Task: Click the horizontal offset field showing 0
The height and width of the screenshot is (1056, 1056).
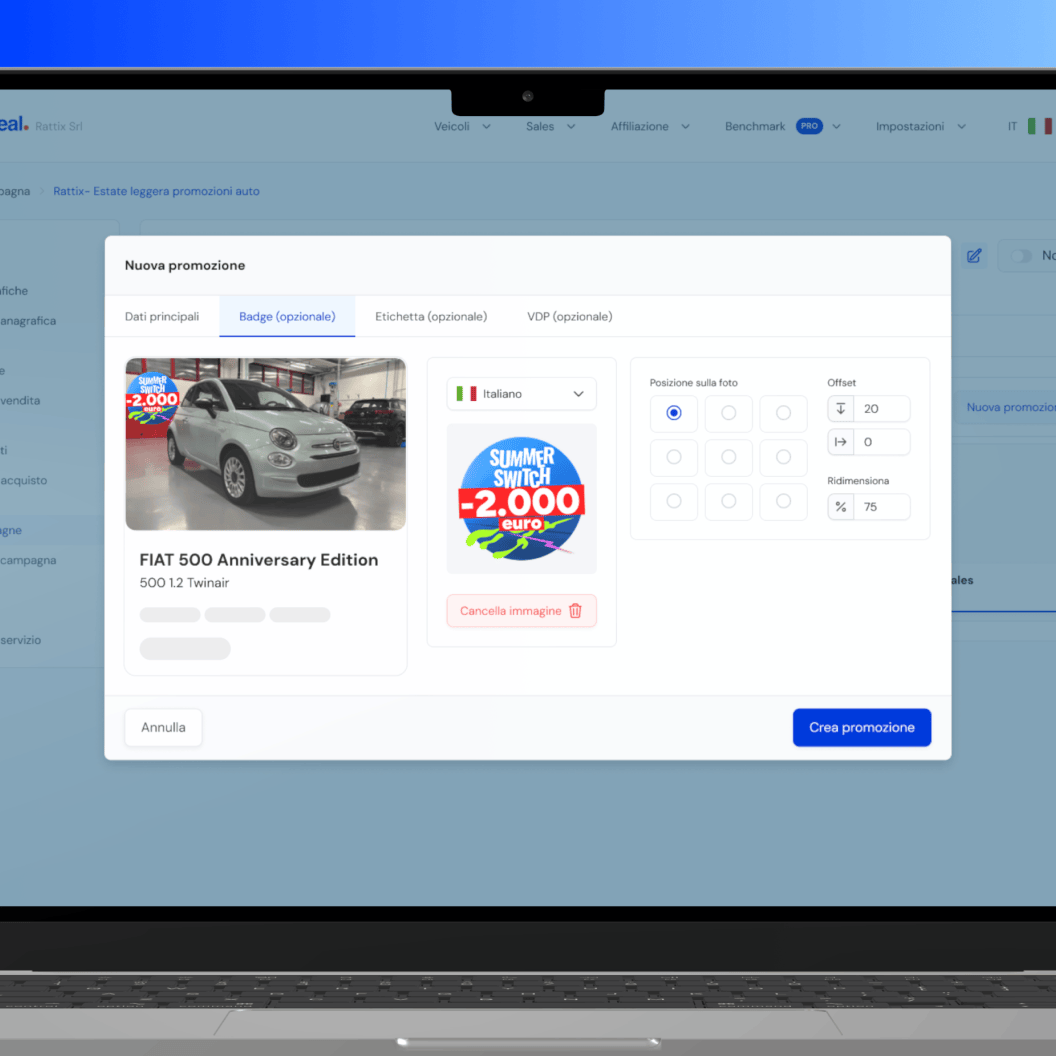Action: (882, 442)
